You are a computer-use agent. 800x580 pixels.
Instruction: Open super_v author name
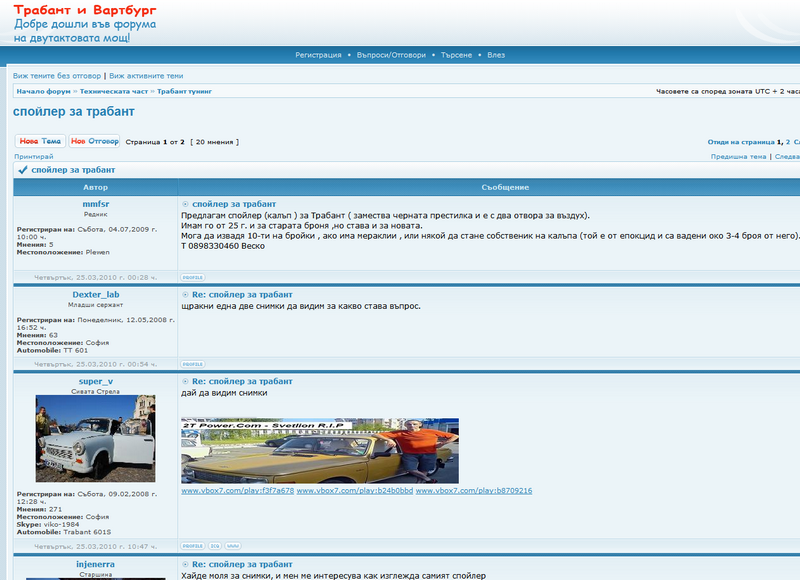point(96,382)
